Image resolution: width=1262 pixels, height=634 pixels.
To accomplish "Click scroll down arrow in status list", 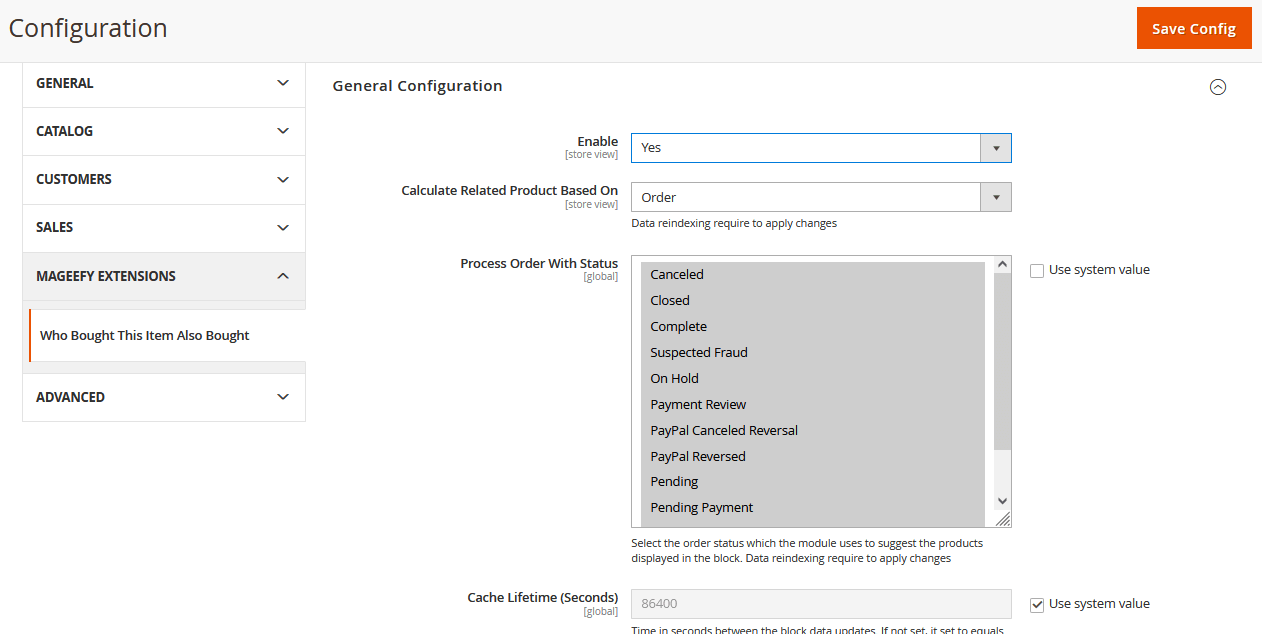I will pos(1002,501).
